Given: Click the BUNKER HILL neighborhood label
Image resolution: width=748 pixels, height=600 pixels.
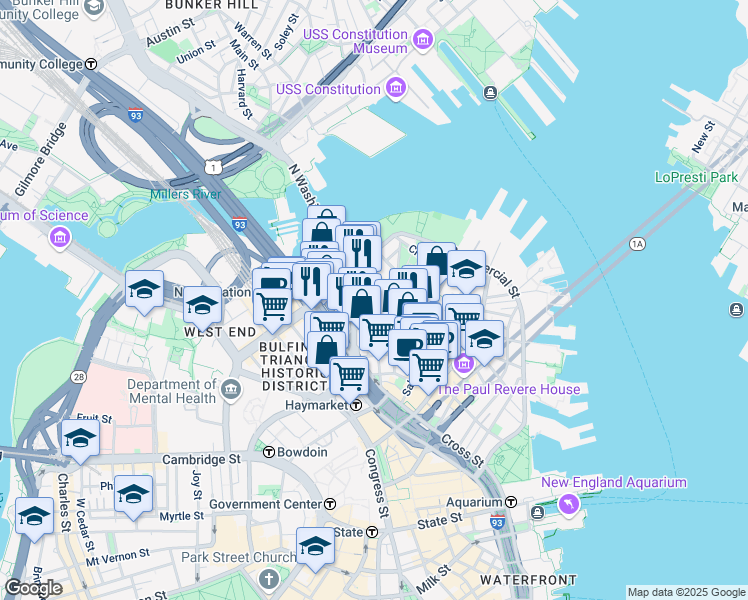Looking at the screenshot, I should coord(211,5).
